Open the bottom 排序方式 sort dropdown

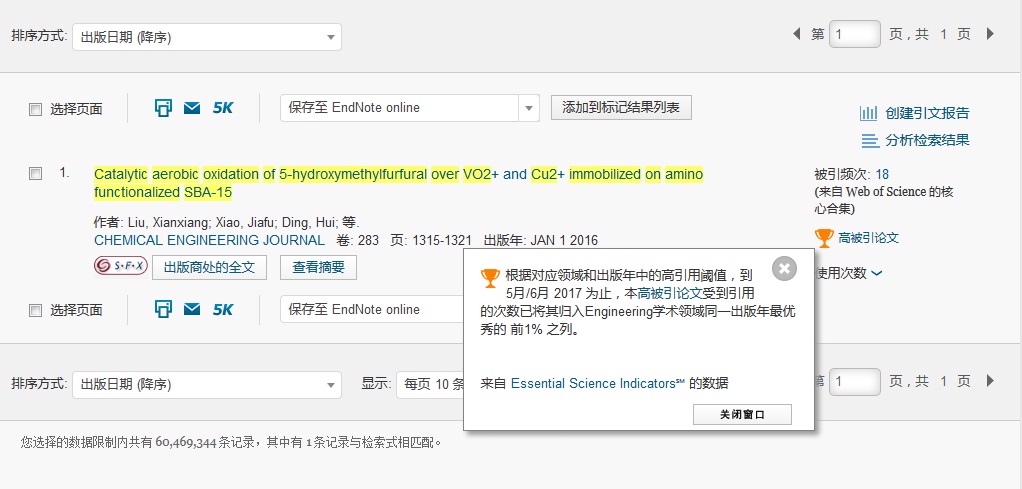point(206,384)
